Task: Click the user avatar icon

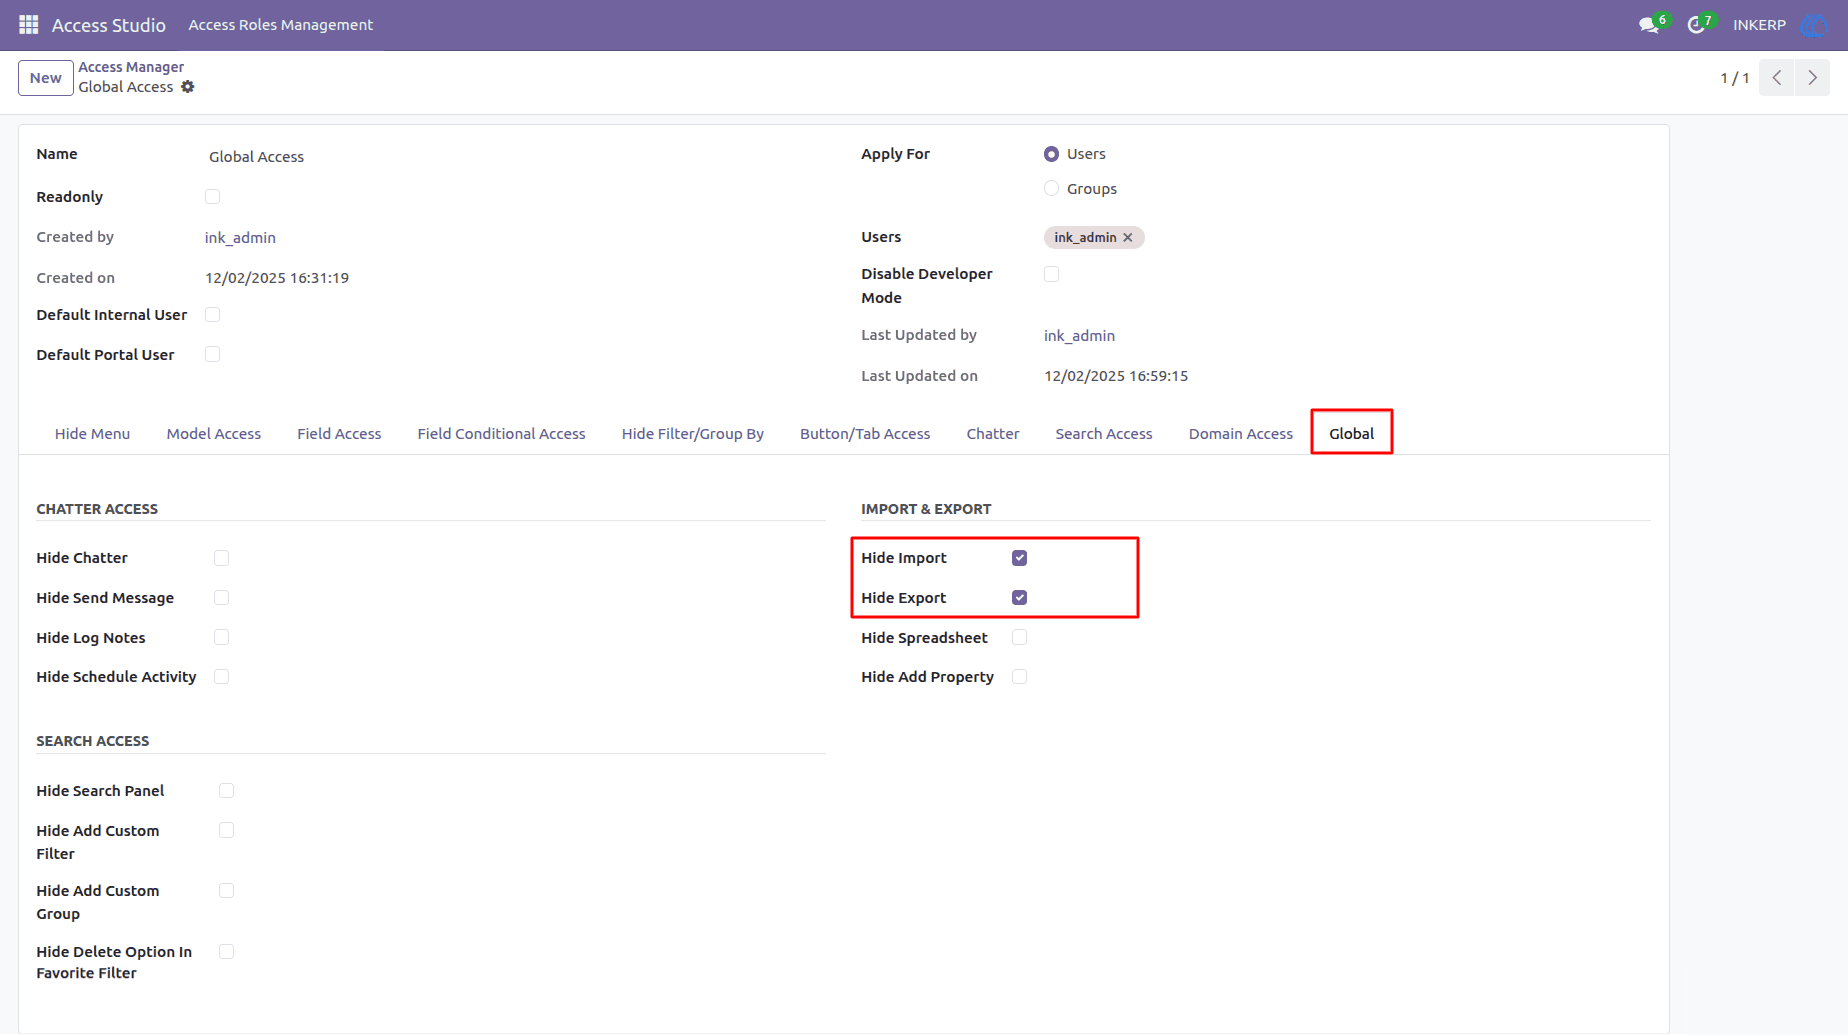Action: (1812, 25)
